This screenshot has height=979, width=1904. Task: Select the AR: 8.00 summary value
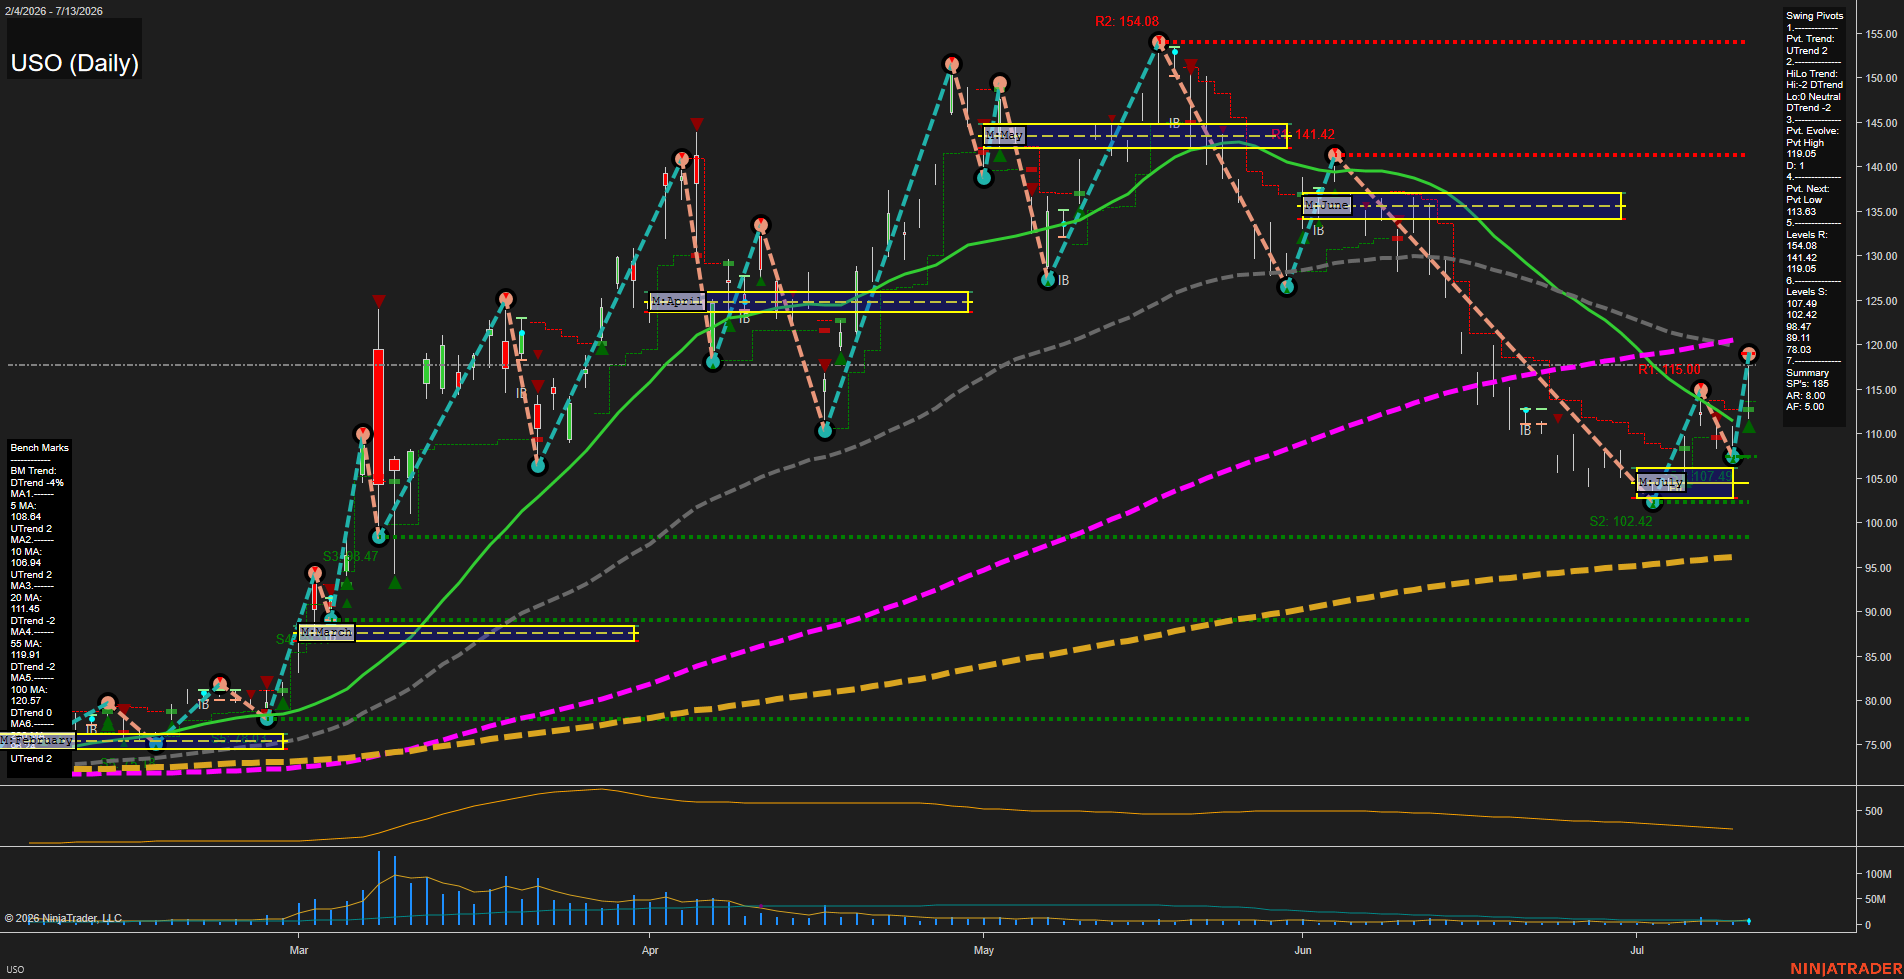click(x=1805, y=396)
